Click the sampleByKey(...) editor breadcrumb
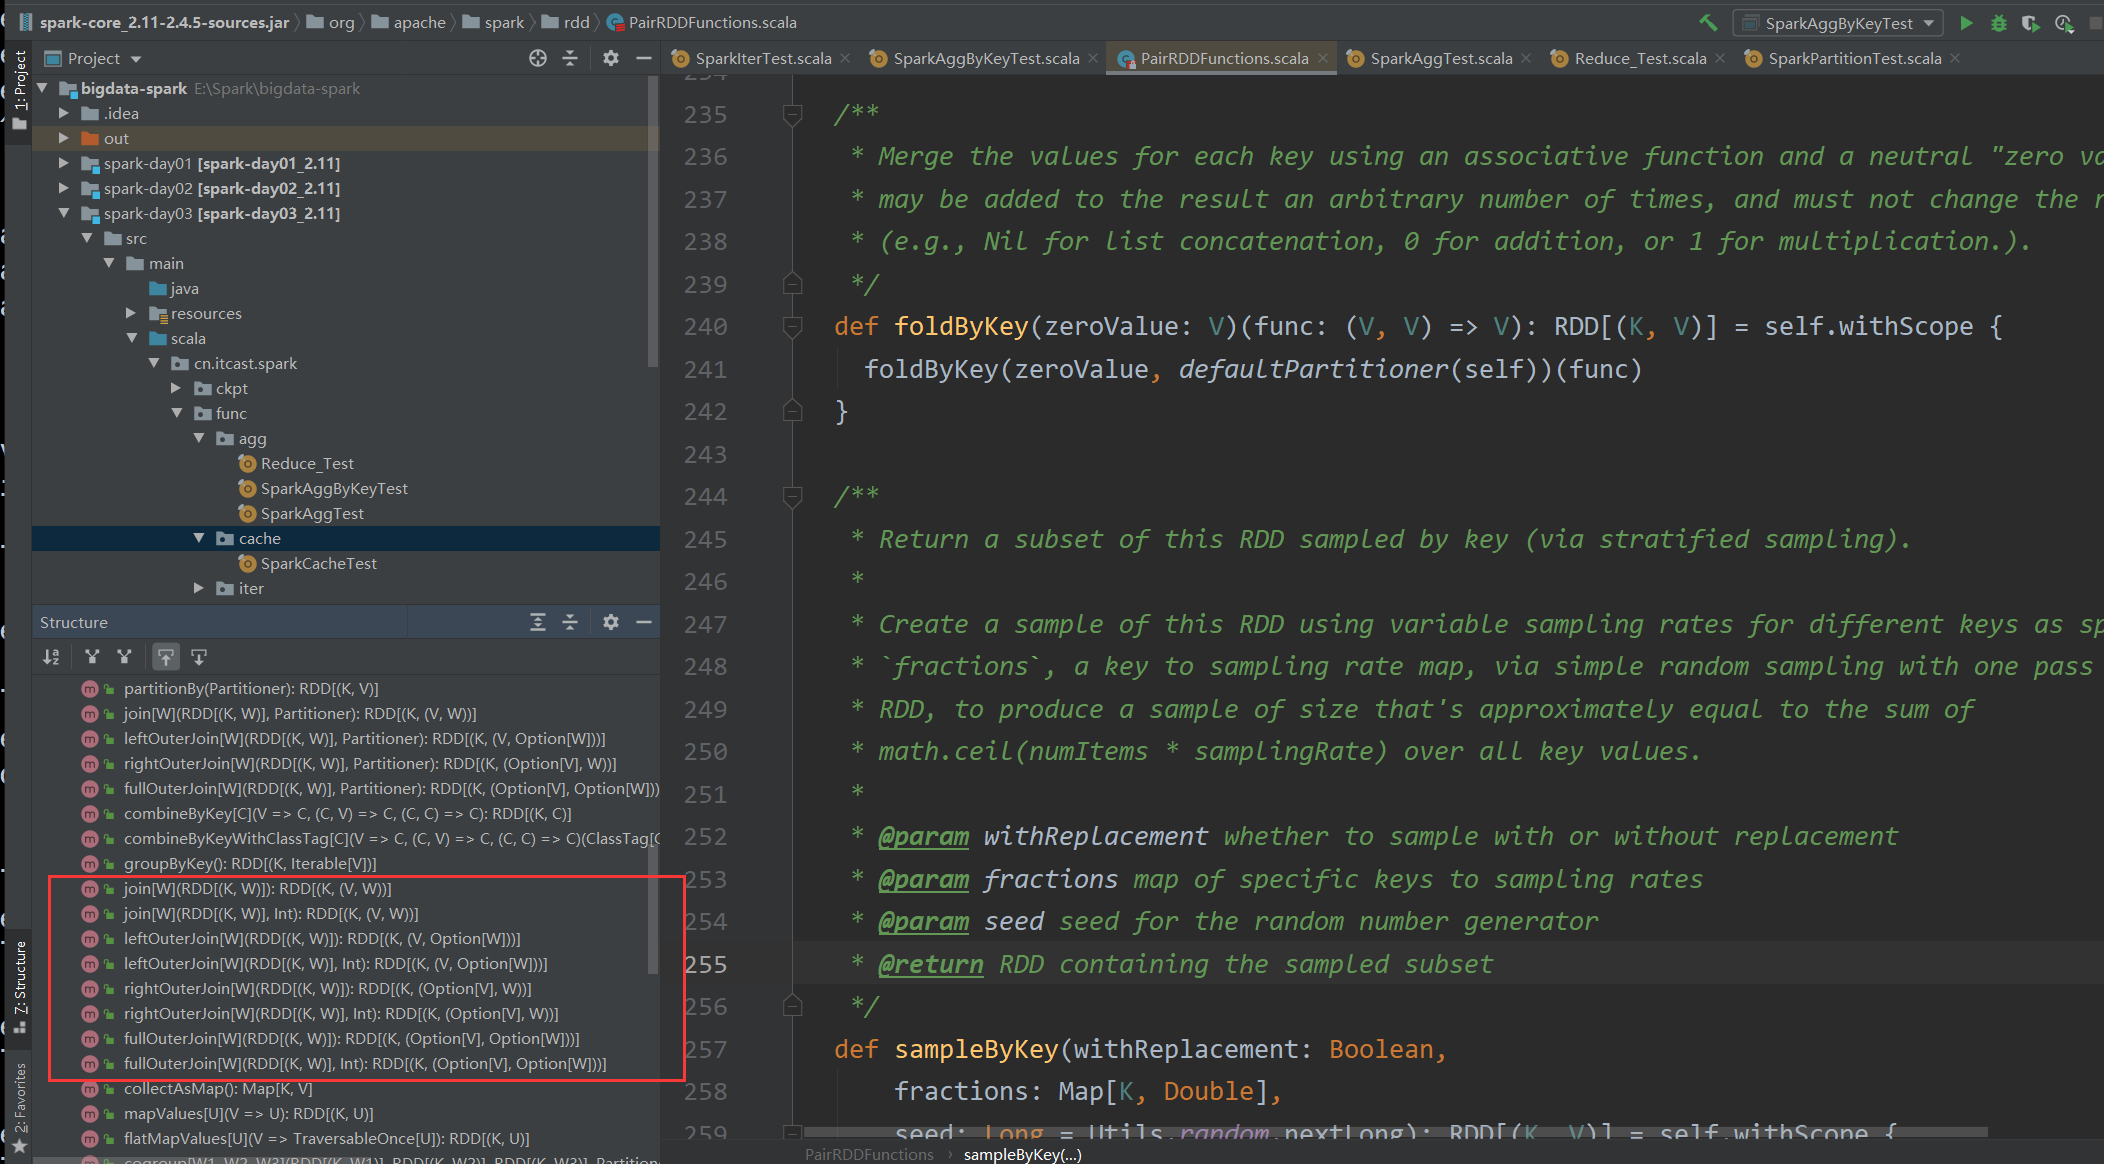The image size is (2104, 1164). click(1022, 1154)
